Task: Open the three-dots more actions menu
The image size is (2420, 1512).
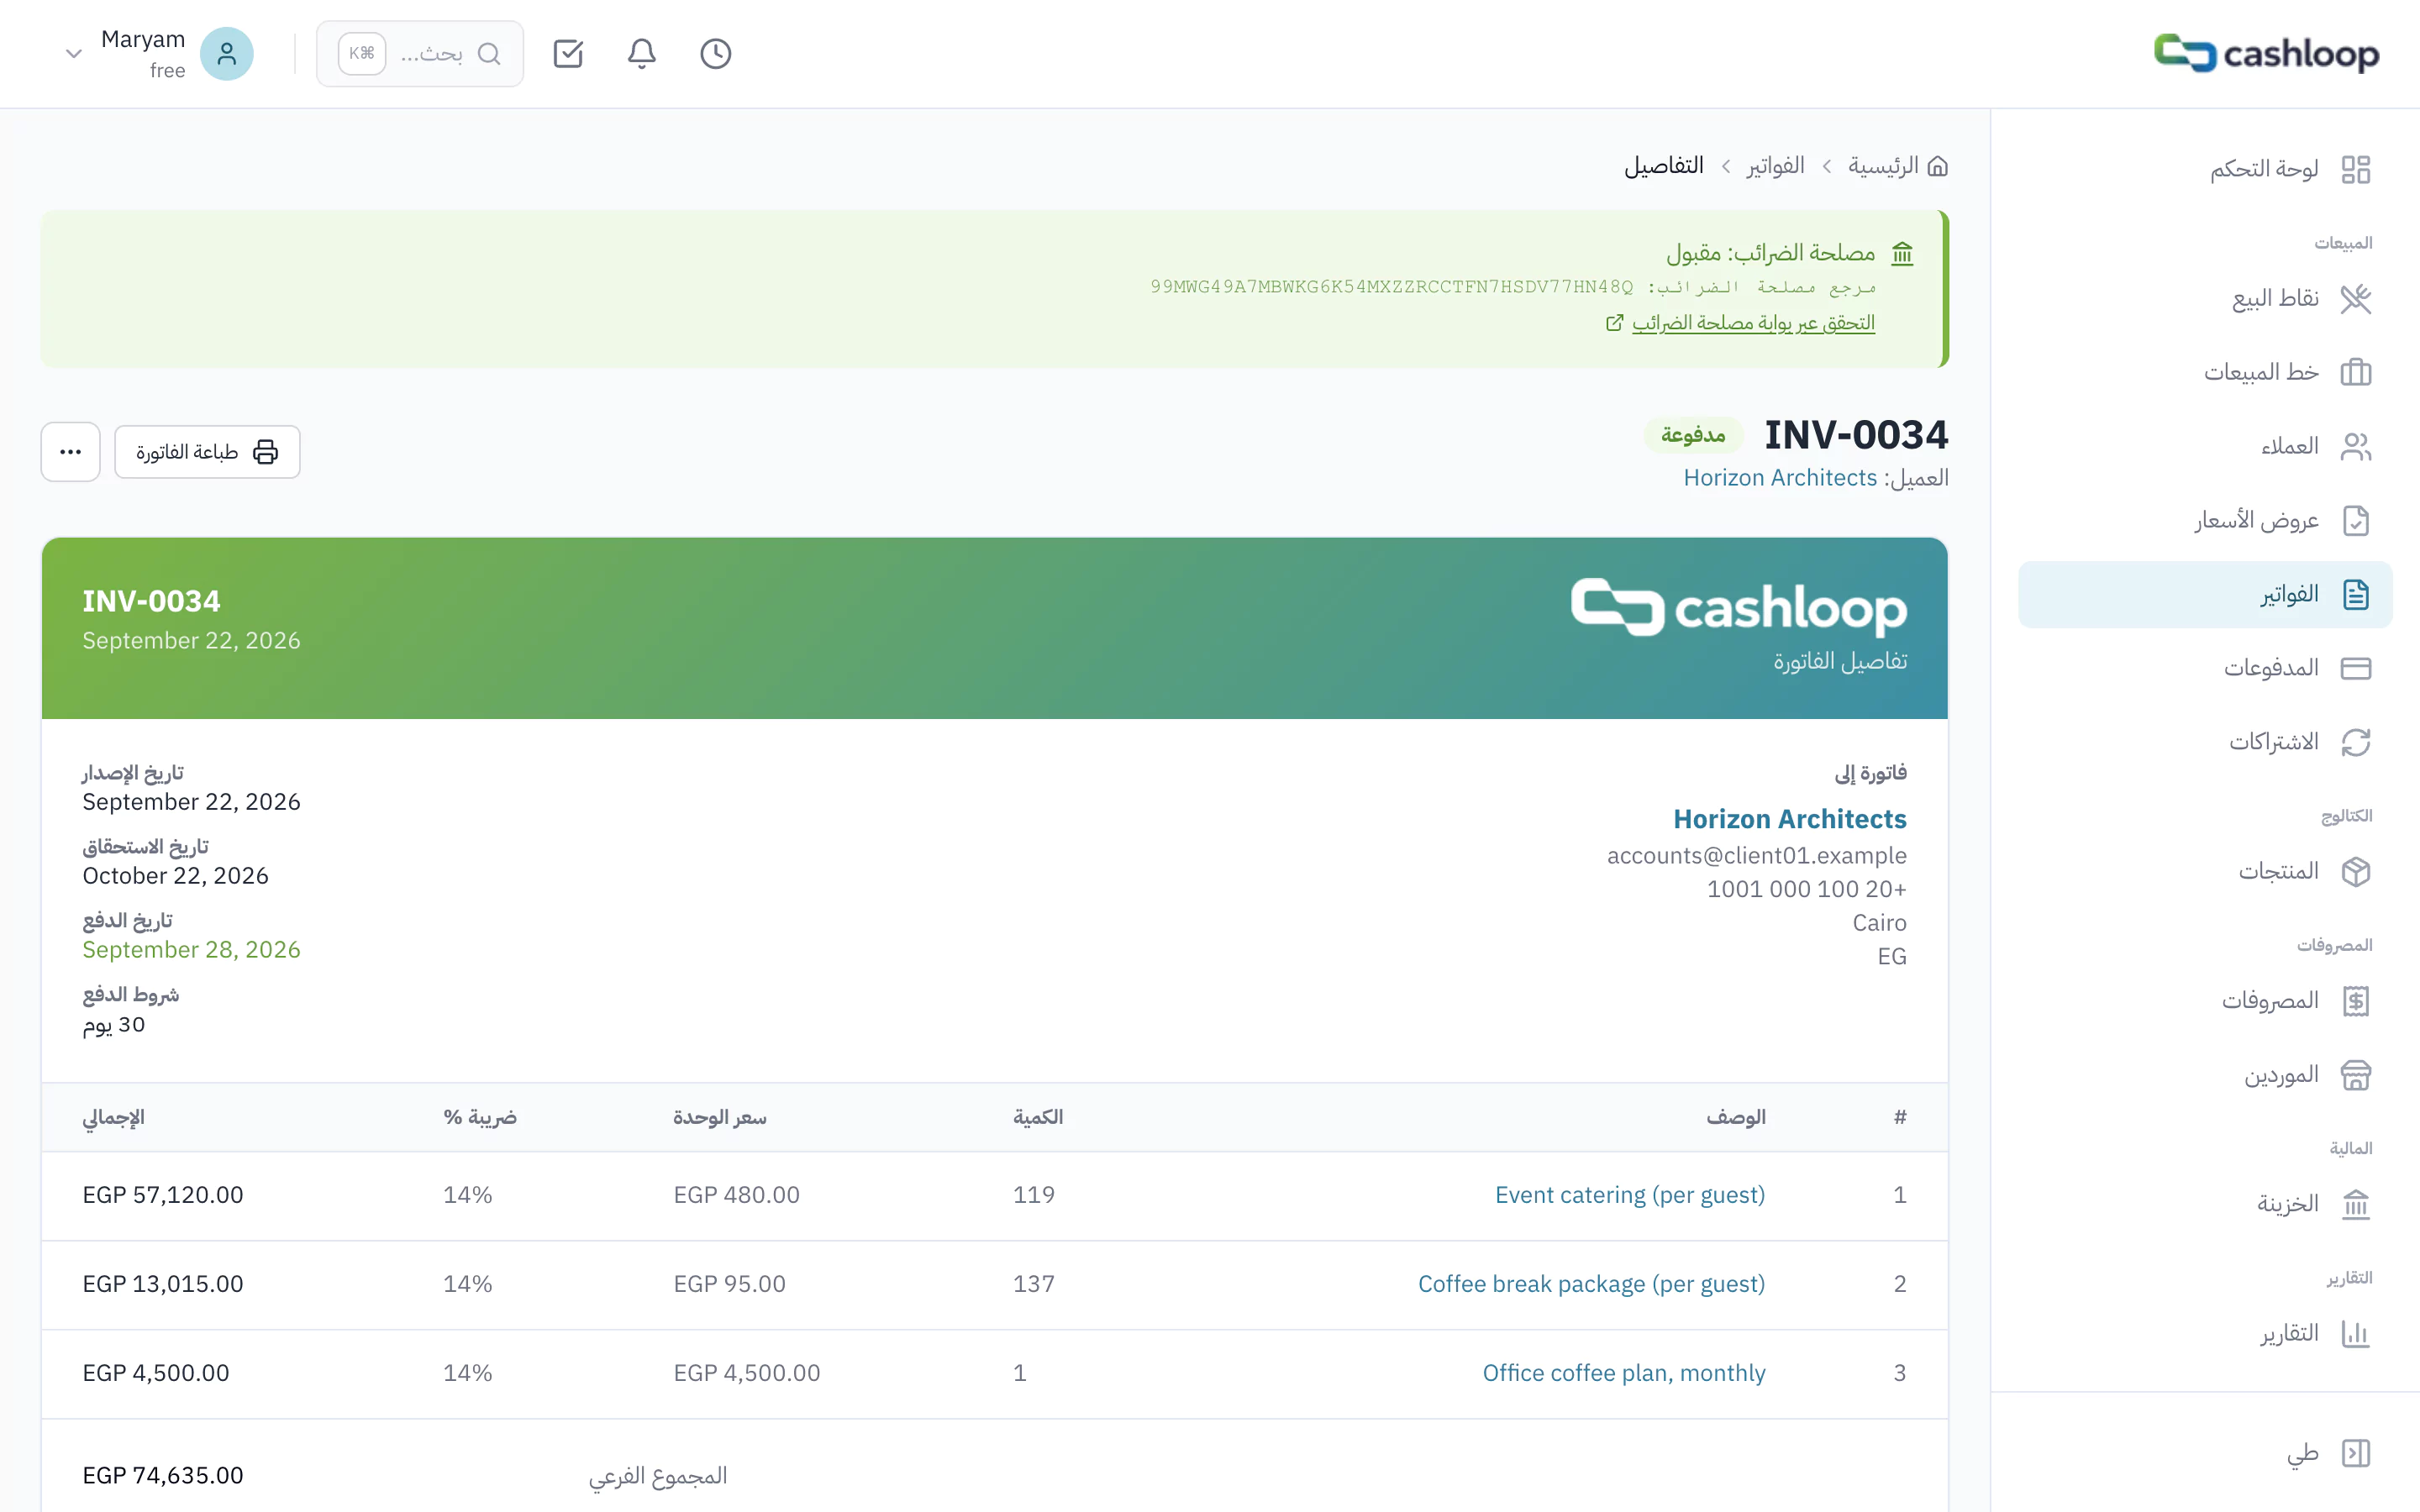Action: (x=70, y=452)
